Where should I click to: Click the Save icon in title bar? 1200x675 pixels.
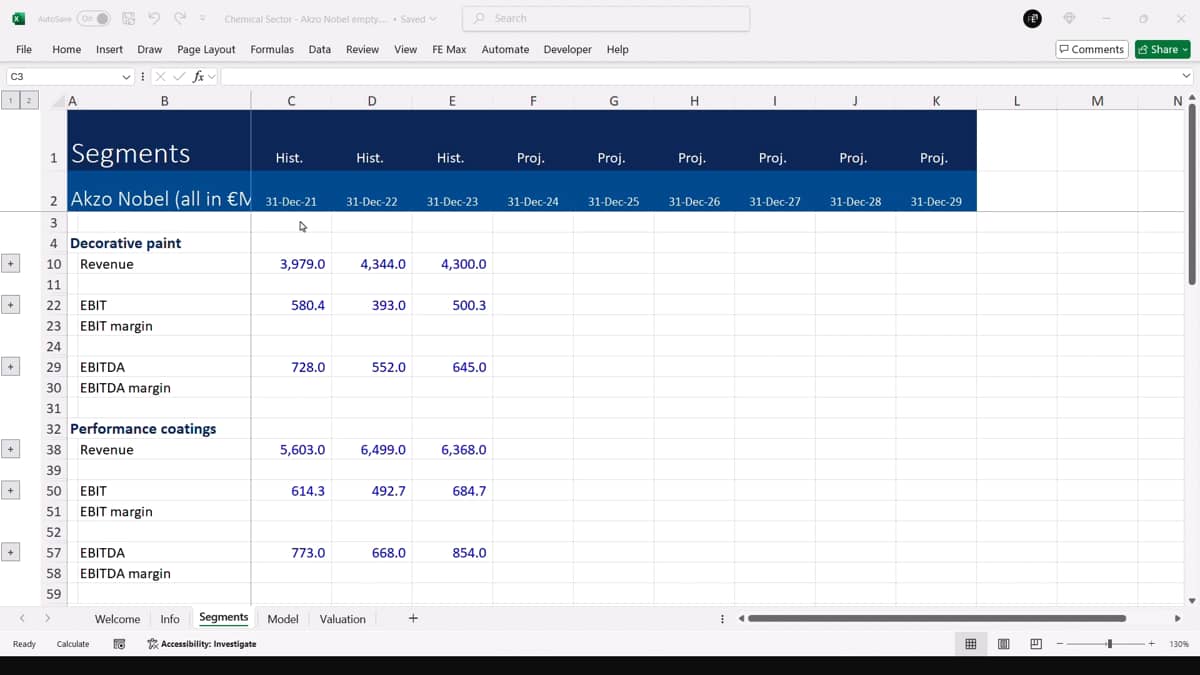(128, 18)
